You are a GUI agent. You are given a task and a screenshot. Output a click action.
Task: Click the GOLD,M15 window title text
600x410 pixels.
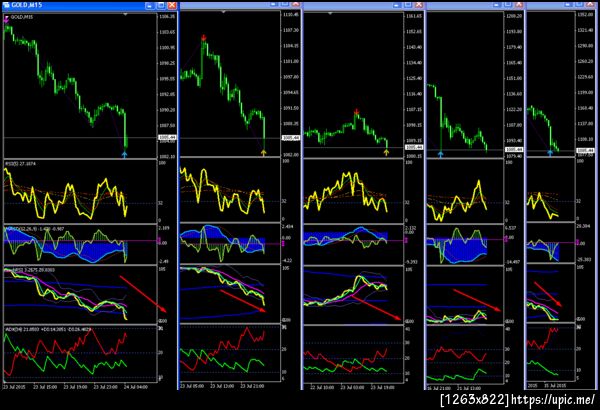26,5
